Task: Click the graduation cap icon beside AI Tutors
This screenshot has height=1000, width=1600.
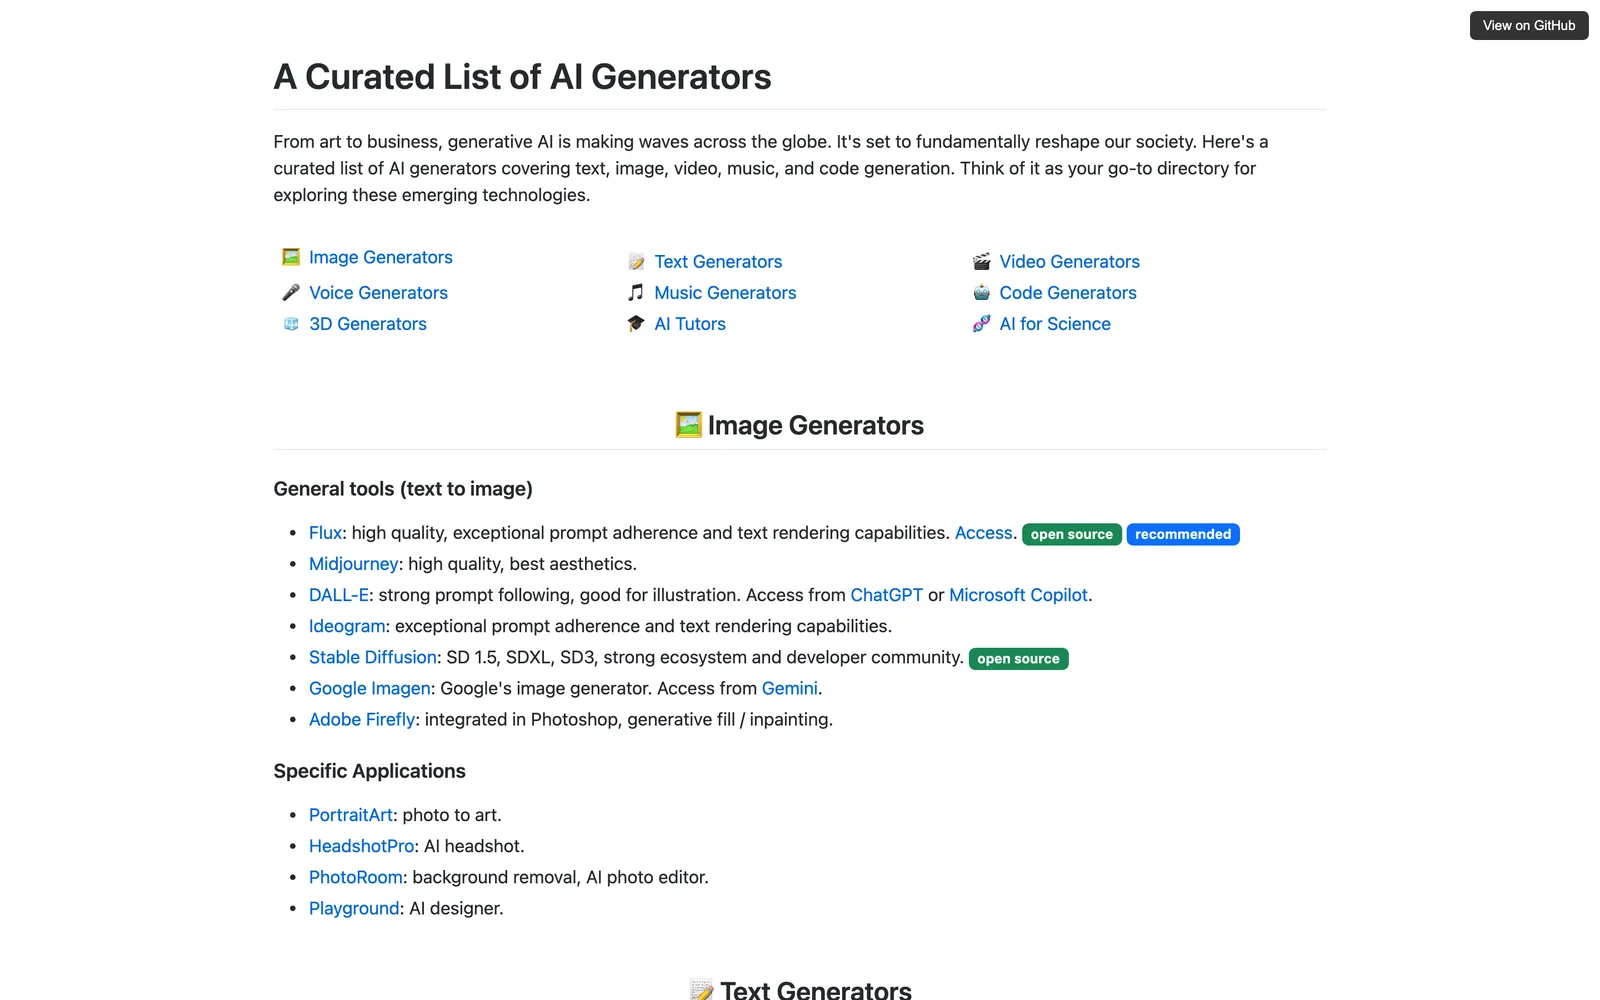Action: 636,323
